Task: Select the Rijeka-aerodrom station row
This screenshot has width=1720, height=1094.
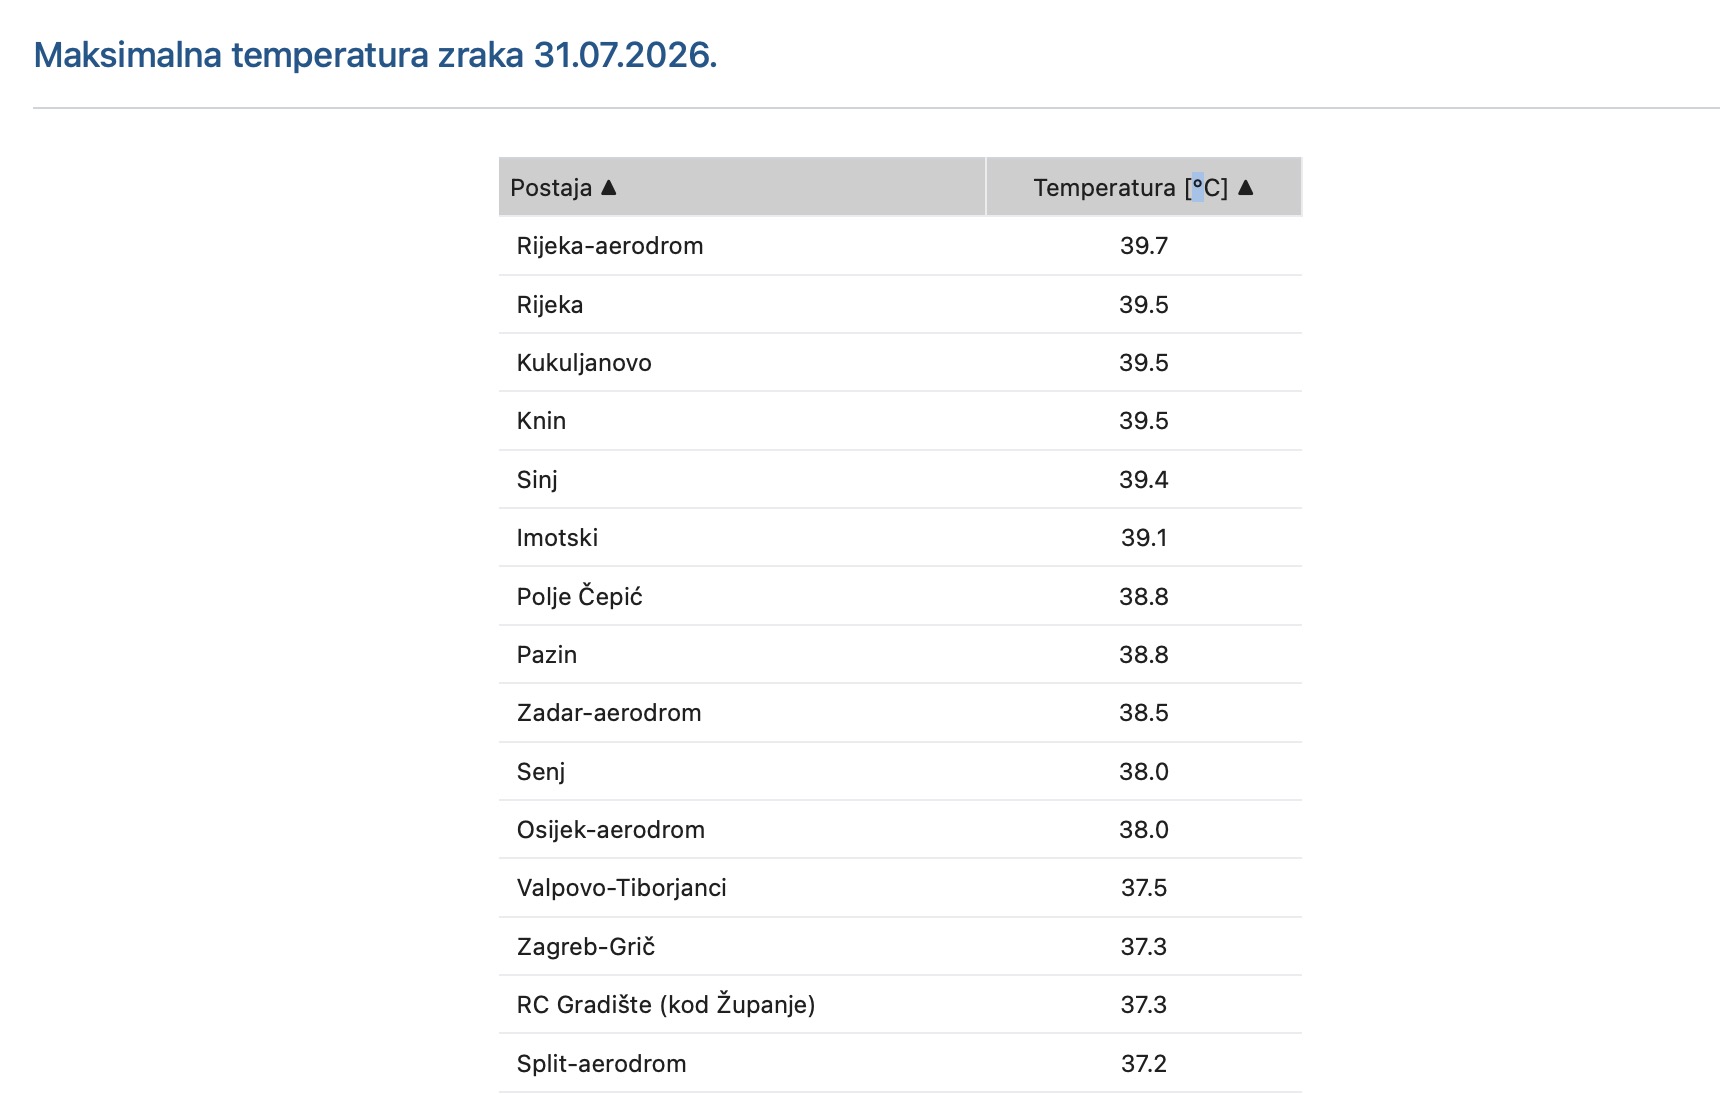Action: pyautogui.click(x=900, y=246)
